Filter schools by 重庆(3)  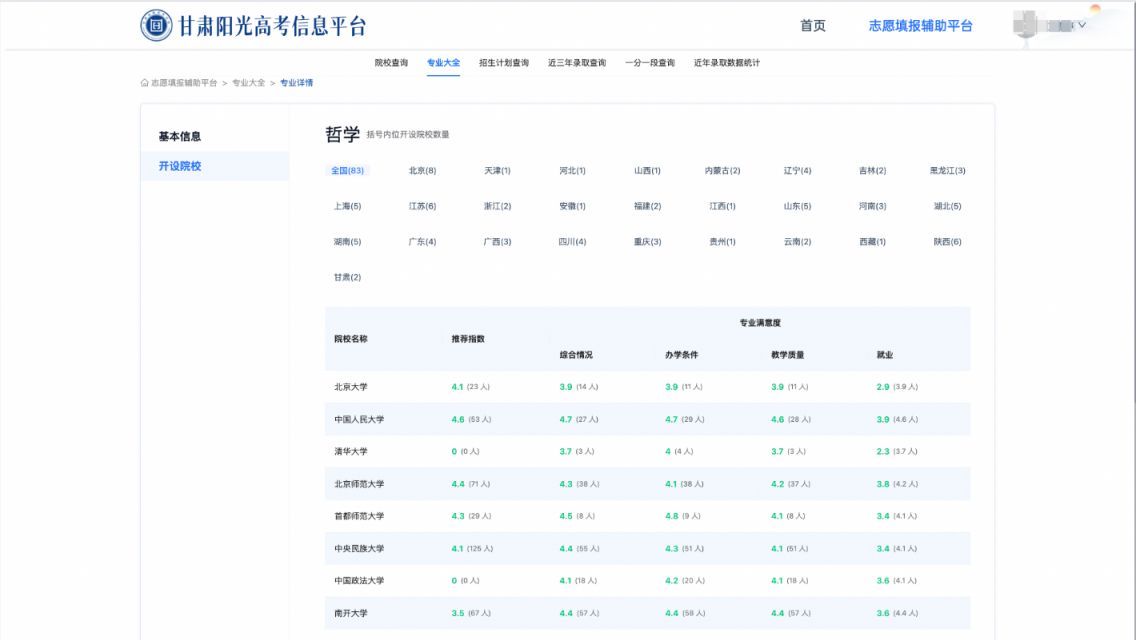pos(647,241)
